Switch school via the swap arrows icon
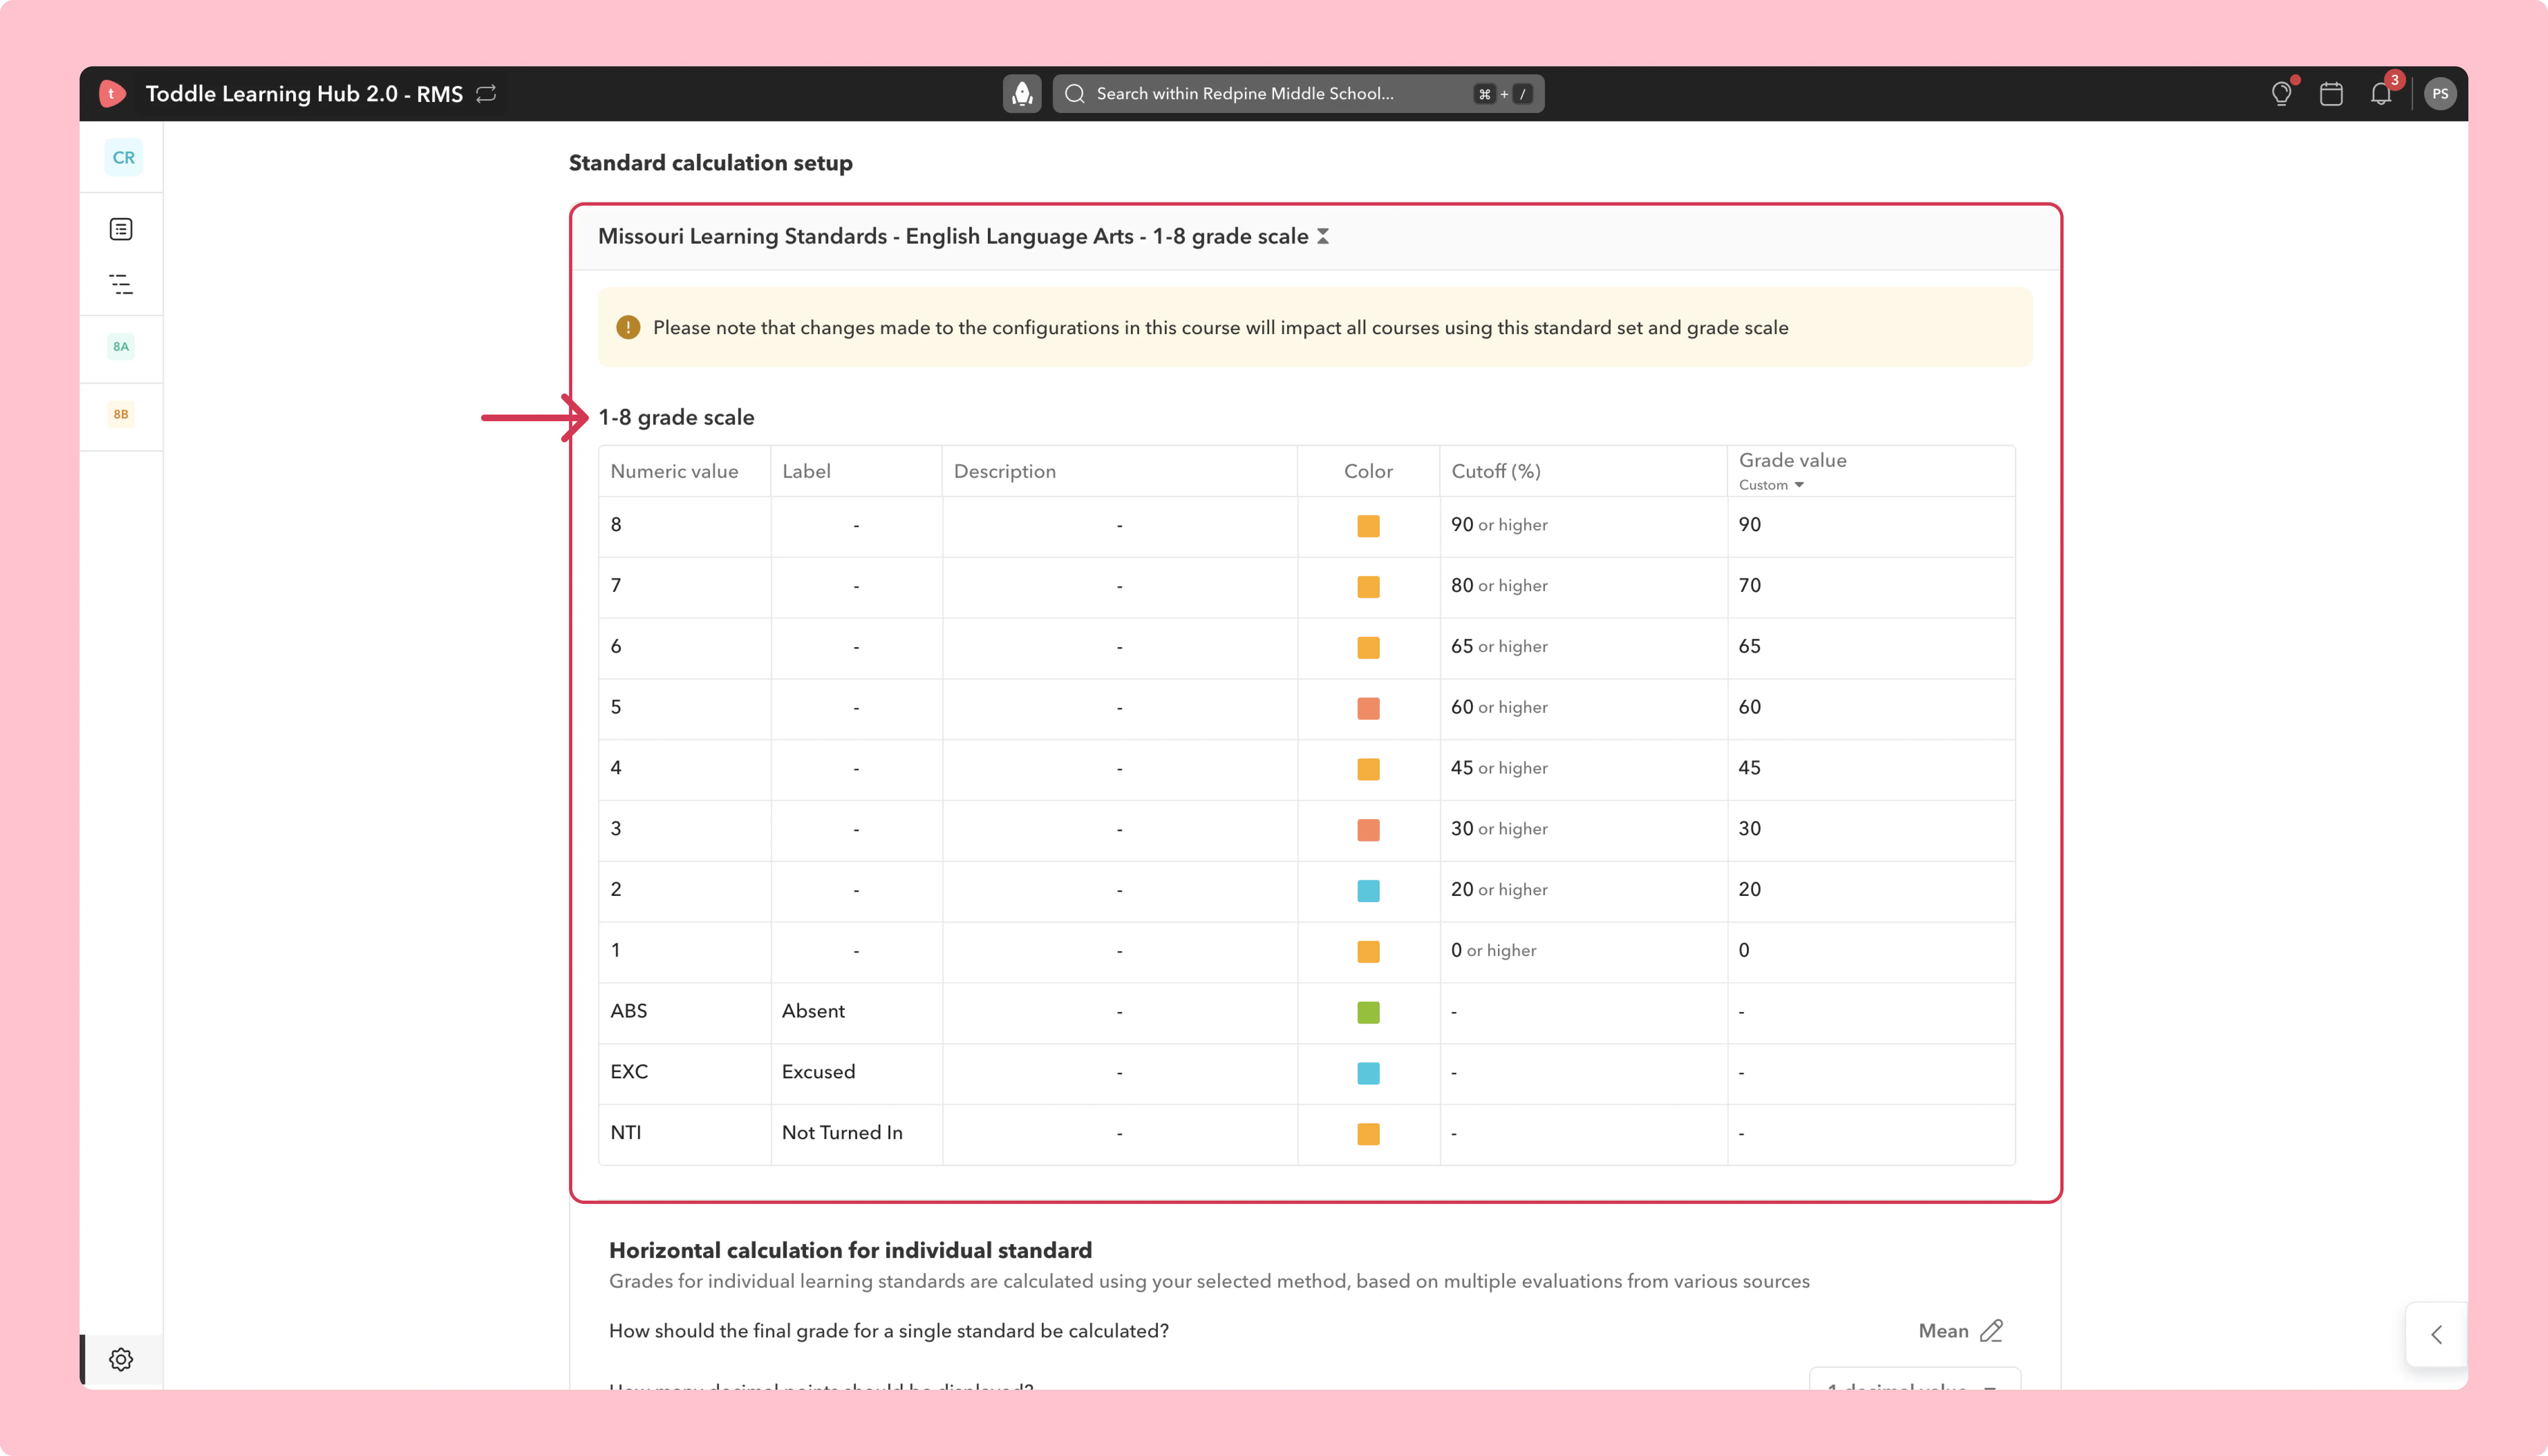 [x=486, y=94]
